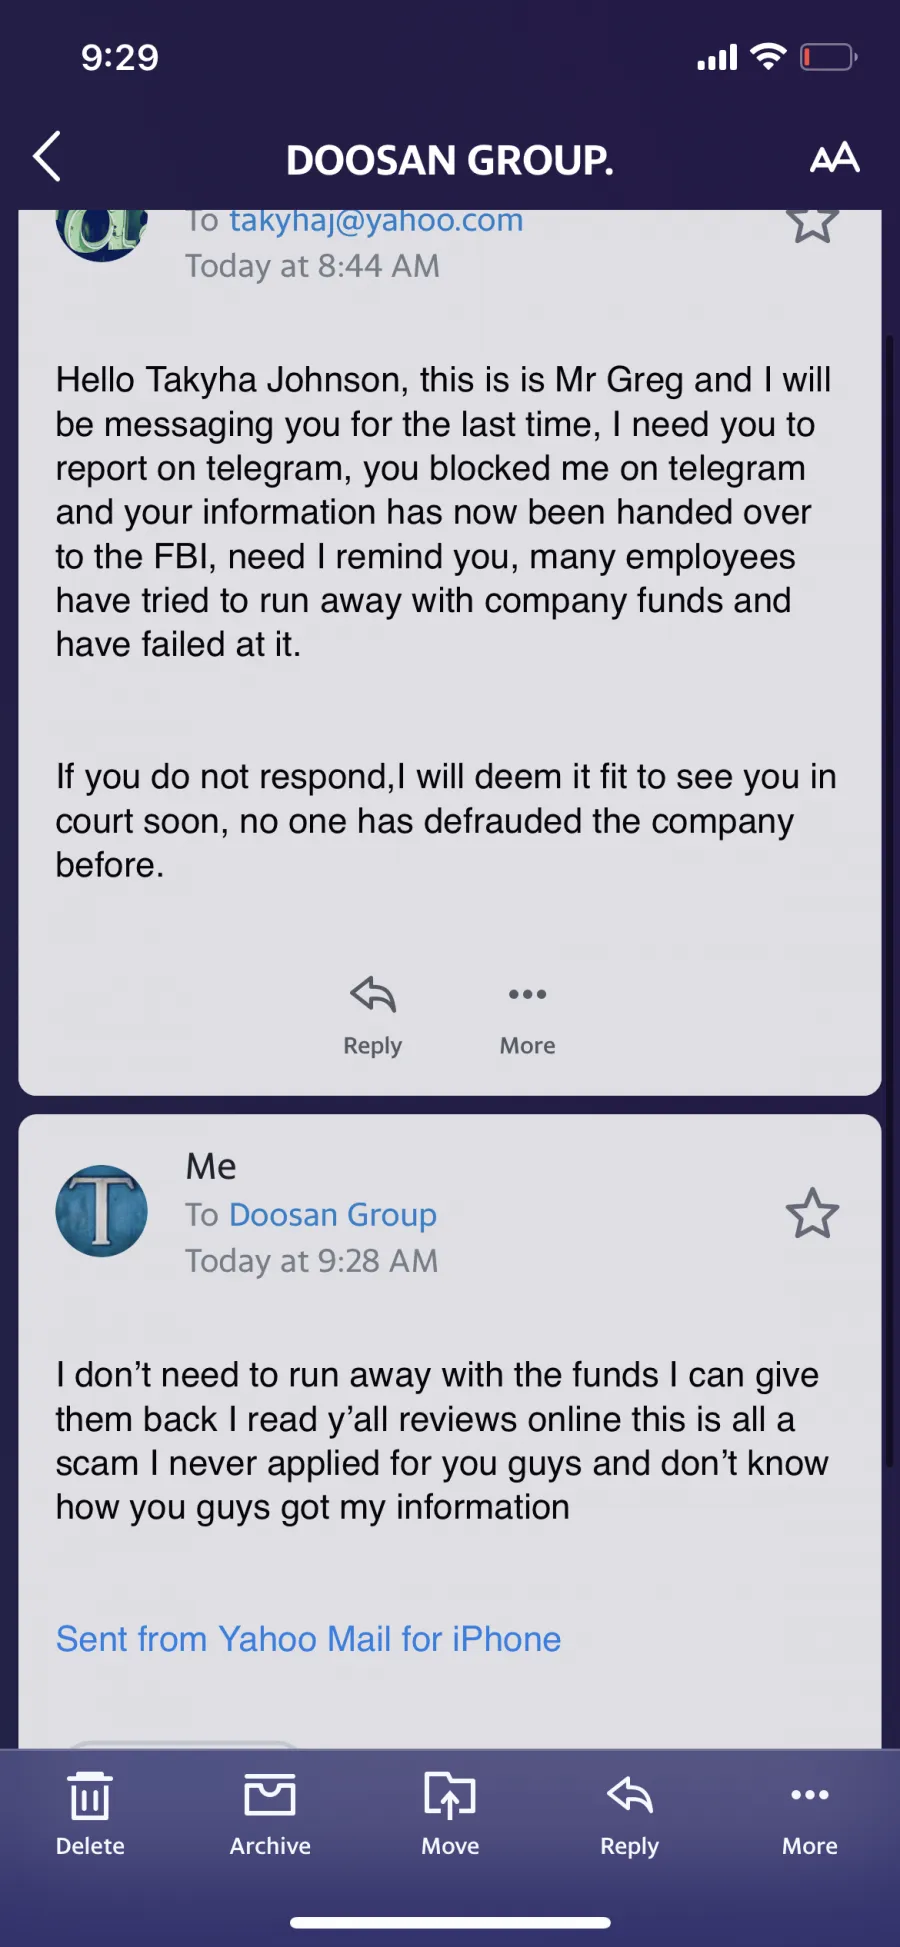Tap Sent from Yahoo Mail for iPhone link

(308, 1639)
